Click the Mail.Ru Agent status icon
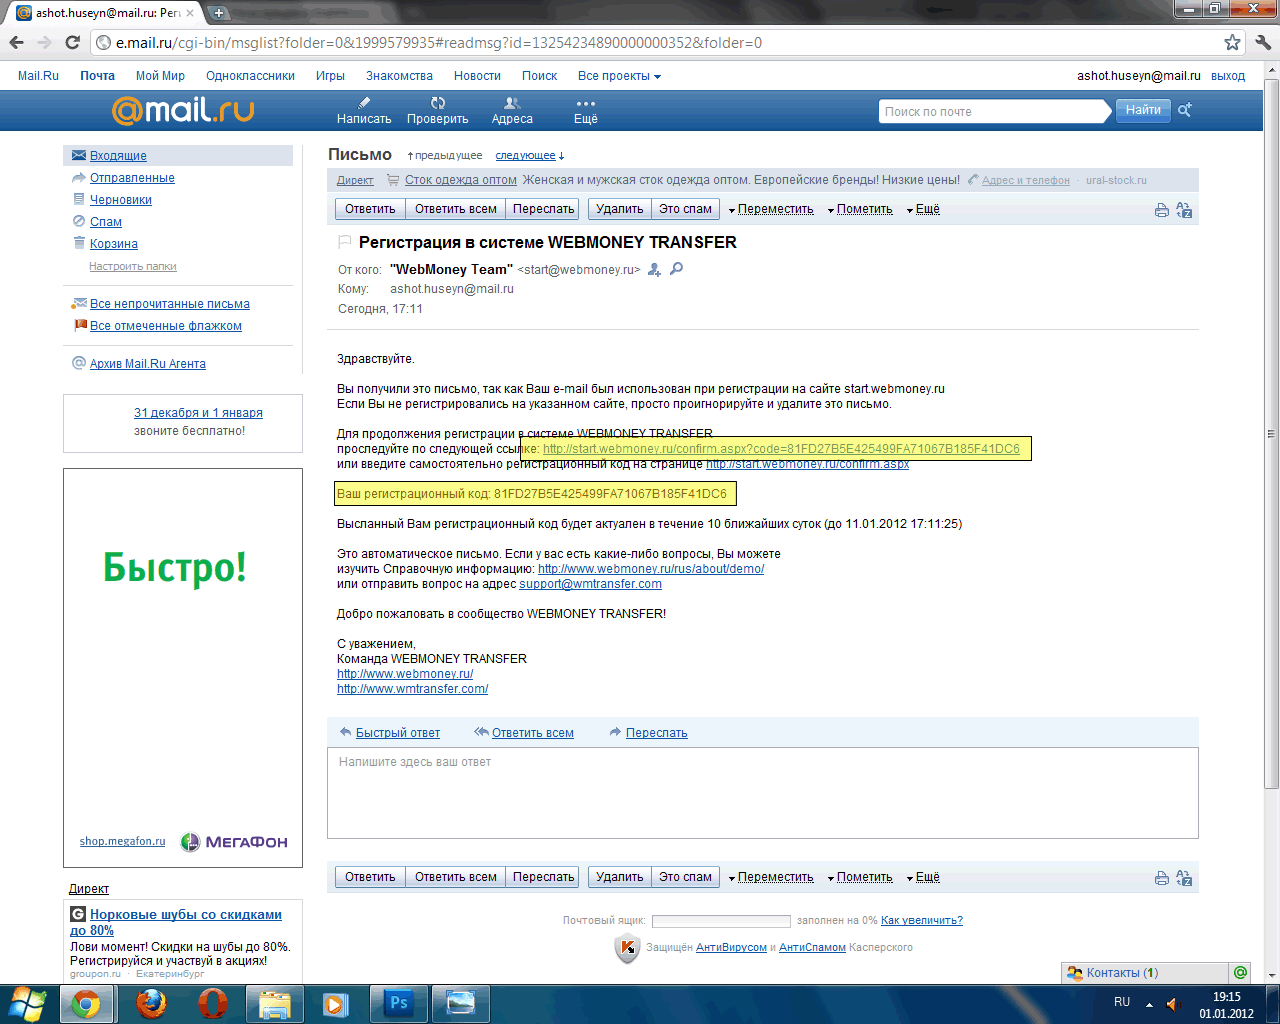This screenshot has height=1024, width=1280. 1240,972
